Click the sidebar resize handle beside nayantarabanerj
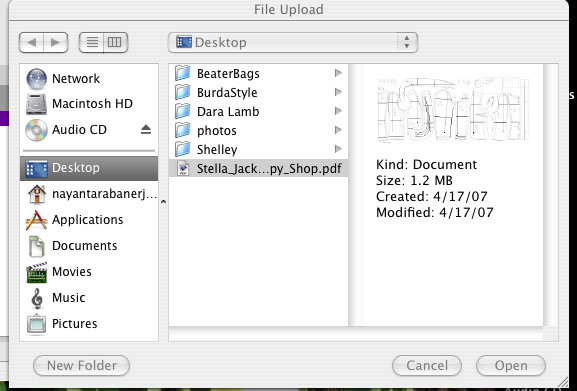Screen dimensions: 577x391 [x=163, y=202]
